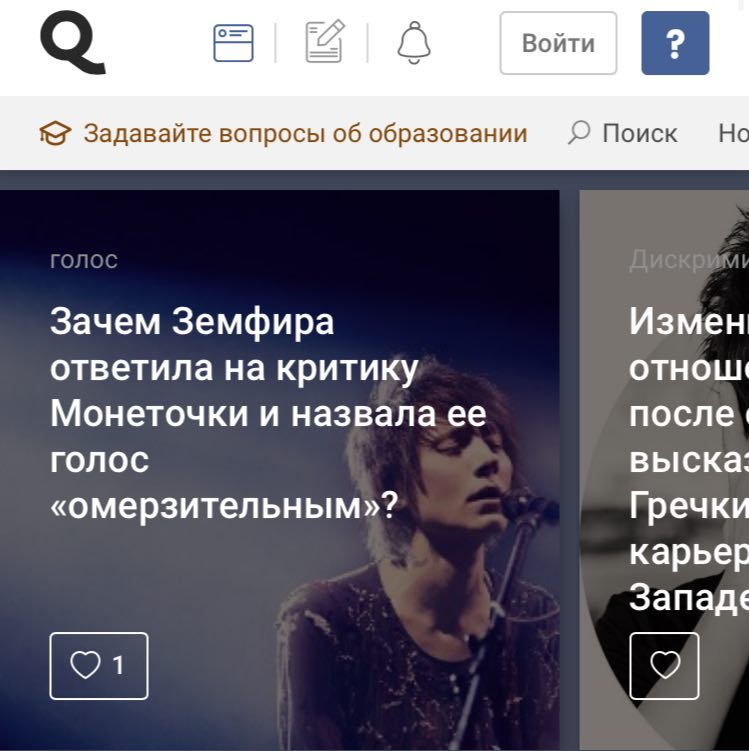Image resolution: width=749 pixels, height=751 pixels.
Task: Click the graduation cap icon
Action: click(x=55, y=133)
